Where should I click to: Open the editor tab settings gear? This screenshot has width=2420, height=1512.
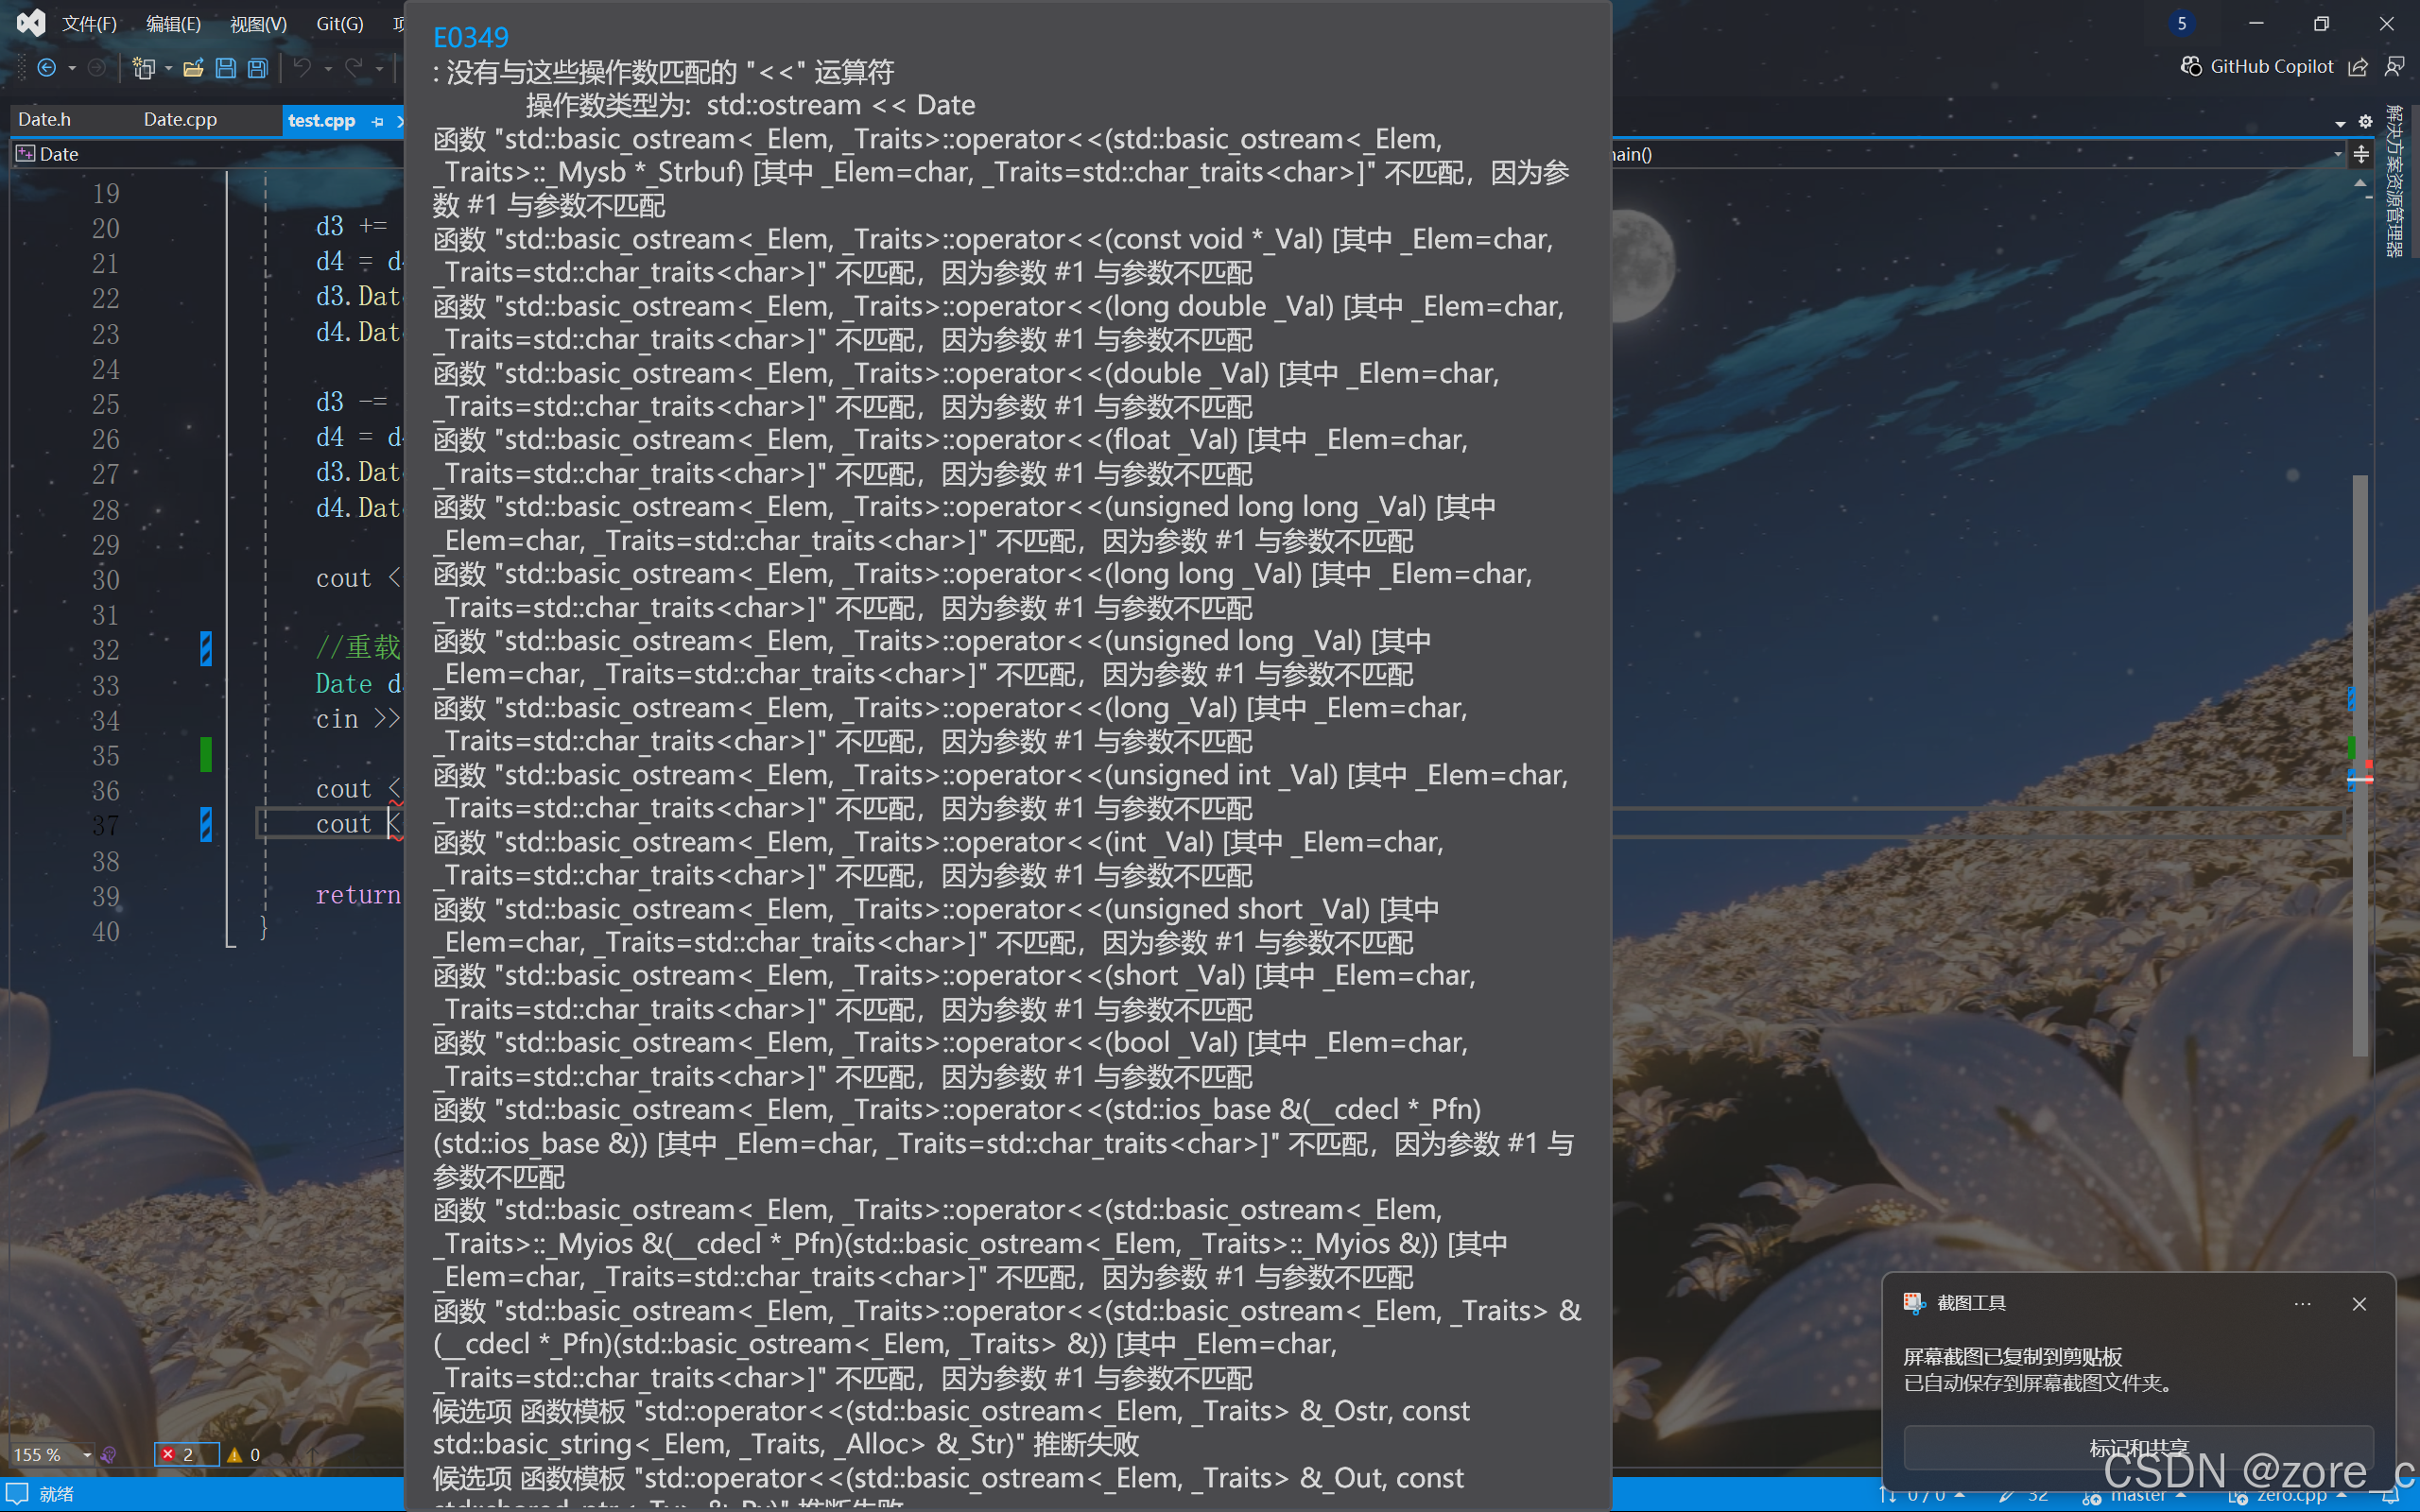point(2365,122)
